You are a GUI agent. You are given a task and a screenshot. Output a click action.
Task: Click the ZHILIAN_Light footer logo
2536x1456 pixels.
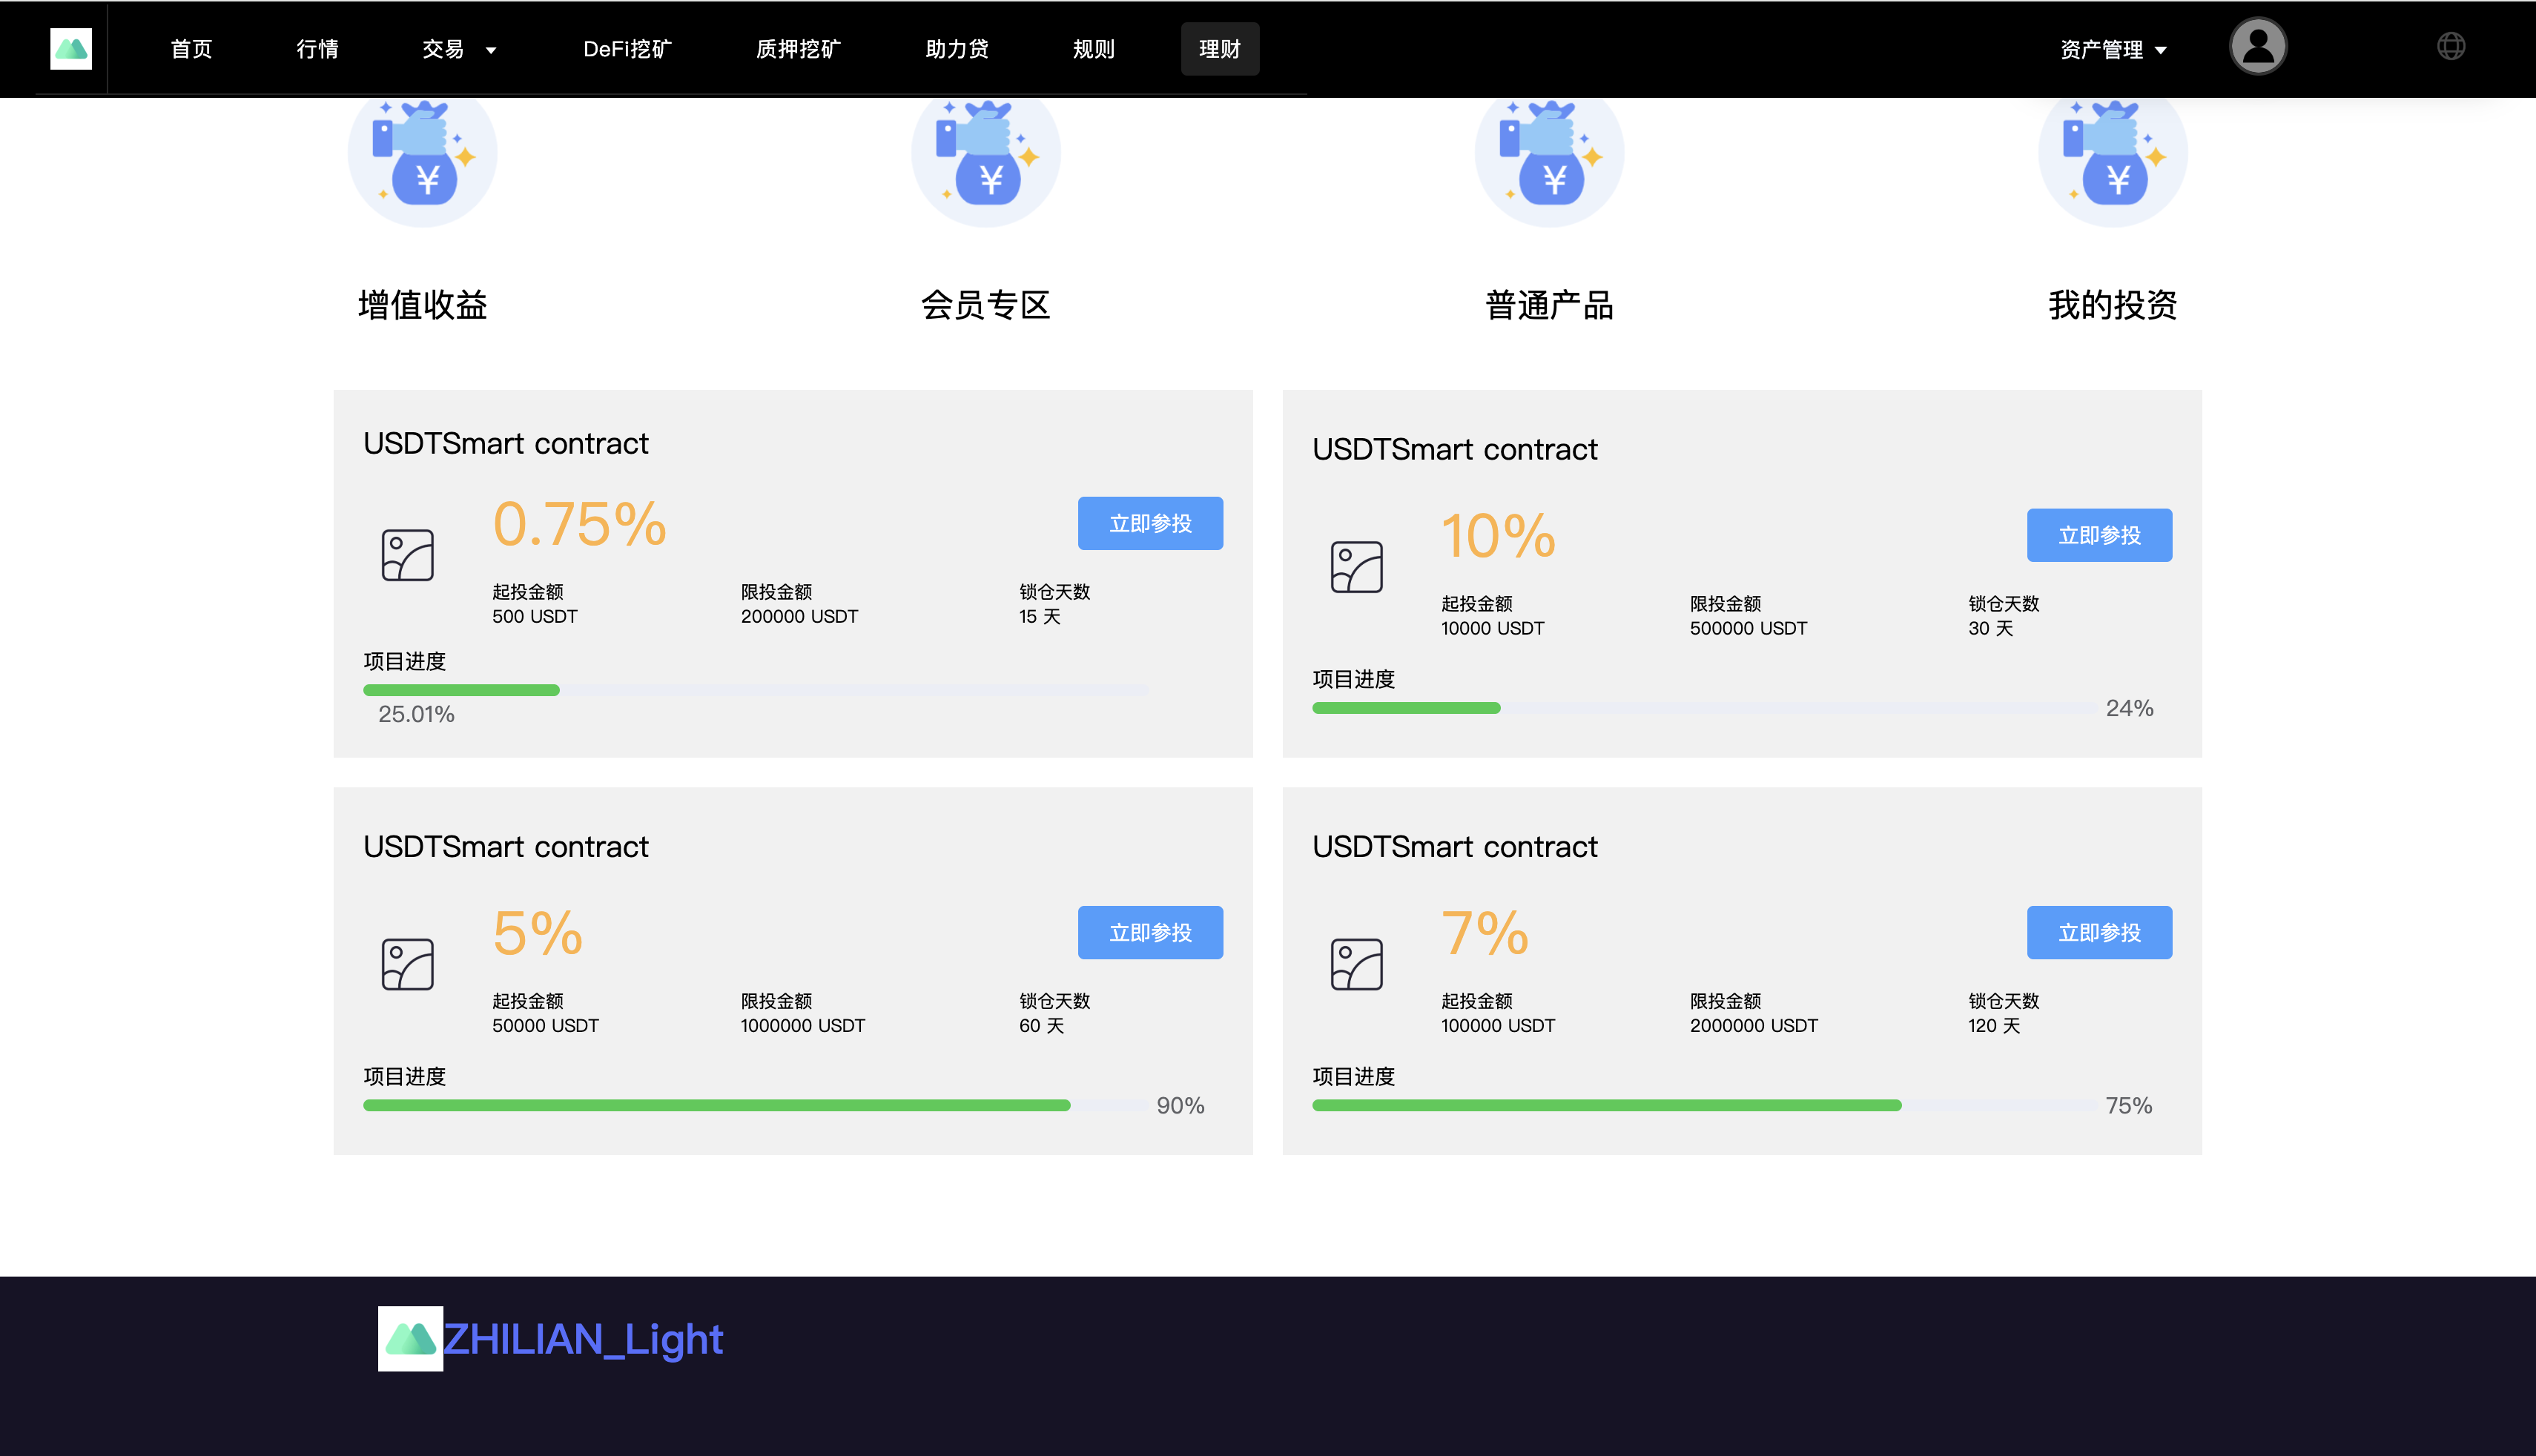(410, 1339)
